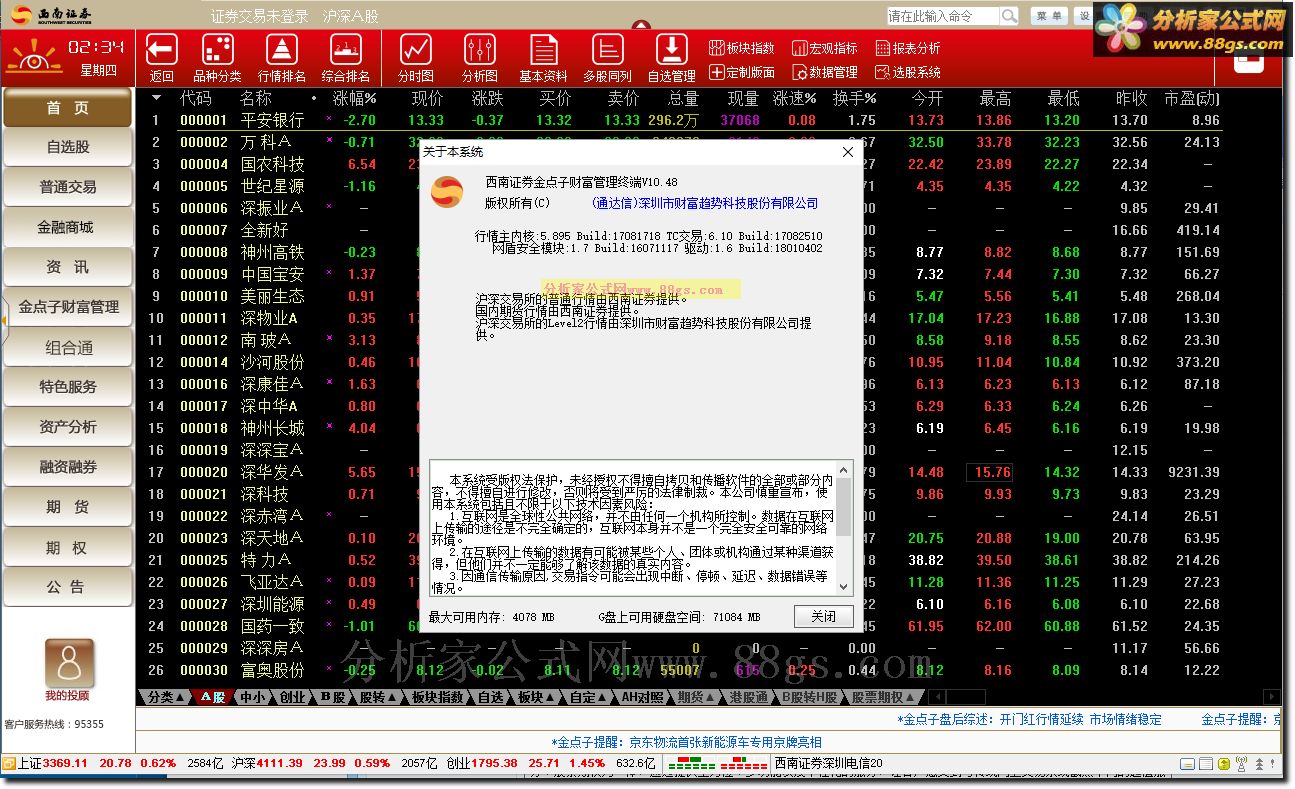1295x789 pixels.
Task: Open 普通交易 in the left sidebar
Action: click(68, 187)
